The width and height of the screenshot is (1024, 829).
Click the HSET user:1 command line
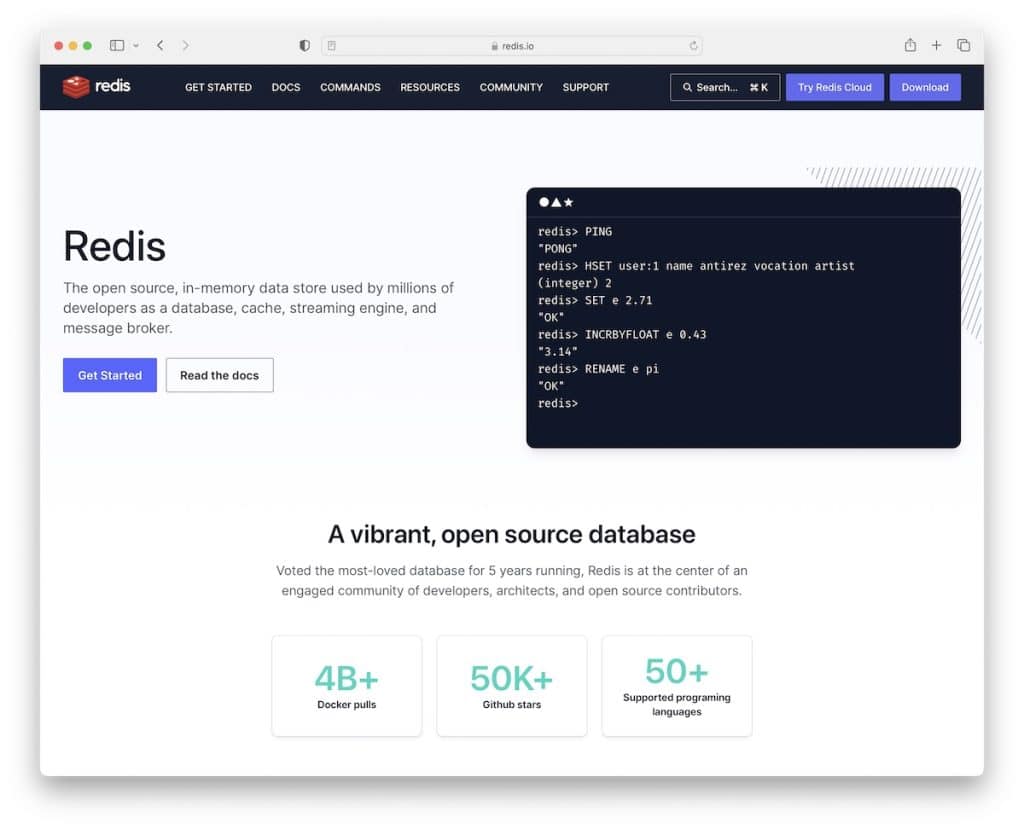[696, 266]
